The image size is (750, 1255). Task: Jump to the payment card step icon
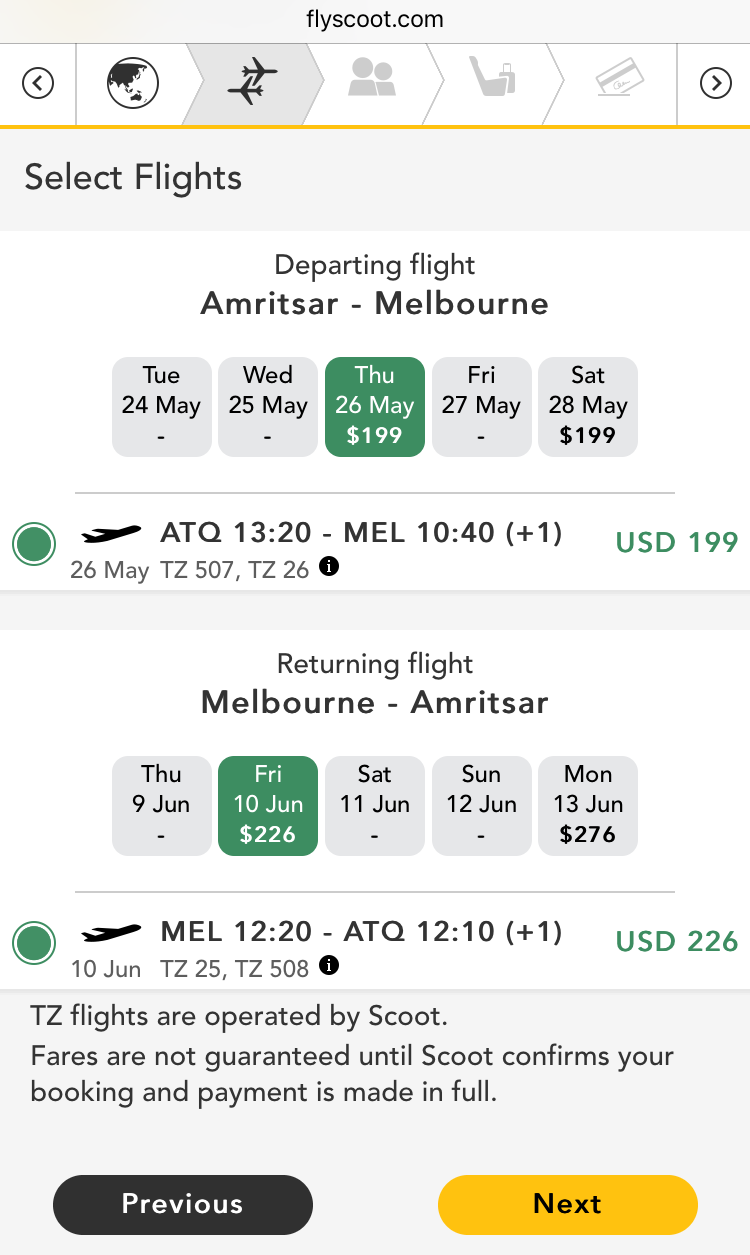click(618, 80)
